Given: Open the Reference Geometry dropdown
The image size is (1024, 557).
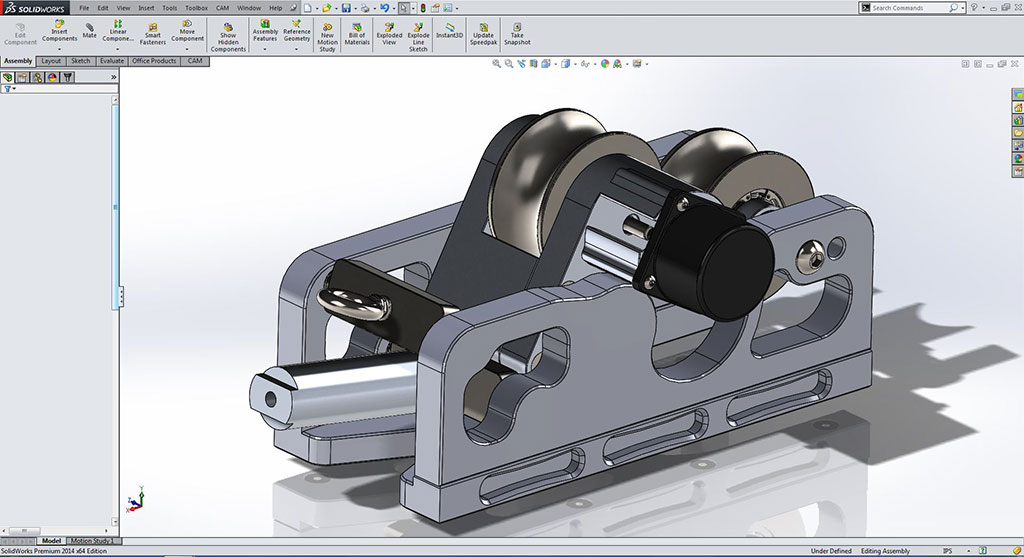Looking at the screenshot, I should (x=297, y=48).
